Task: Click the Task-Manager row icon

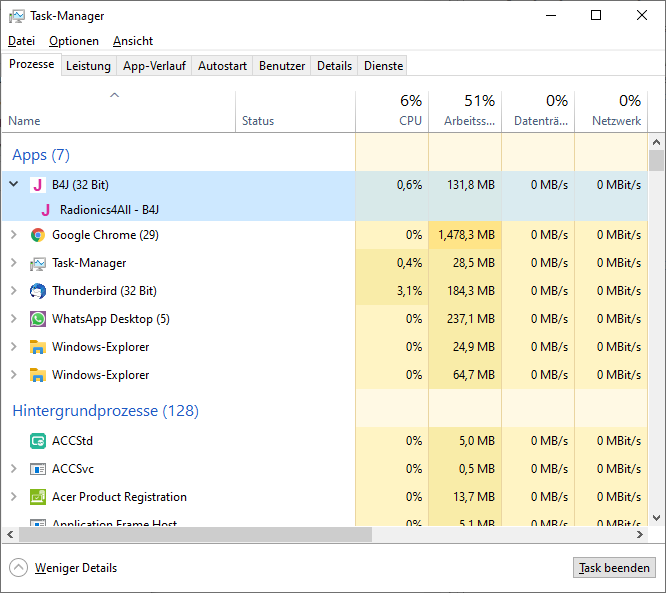Action: (x=38, y=263)
